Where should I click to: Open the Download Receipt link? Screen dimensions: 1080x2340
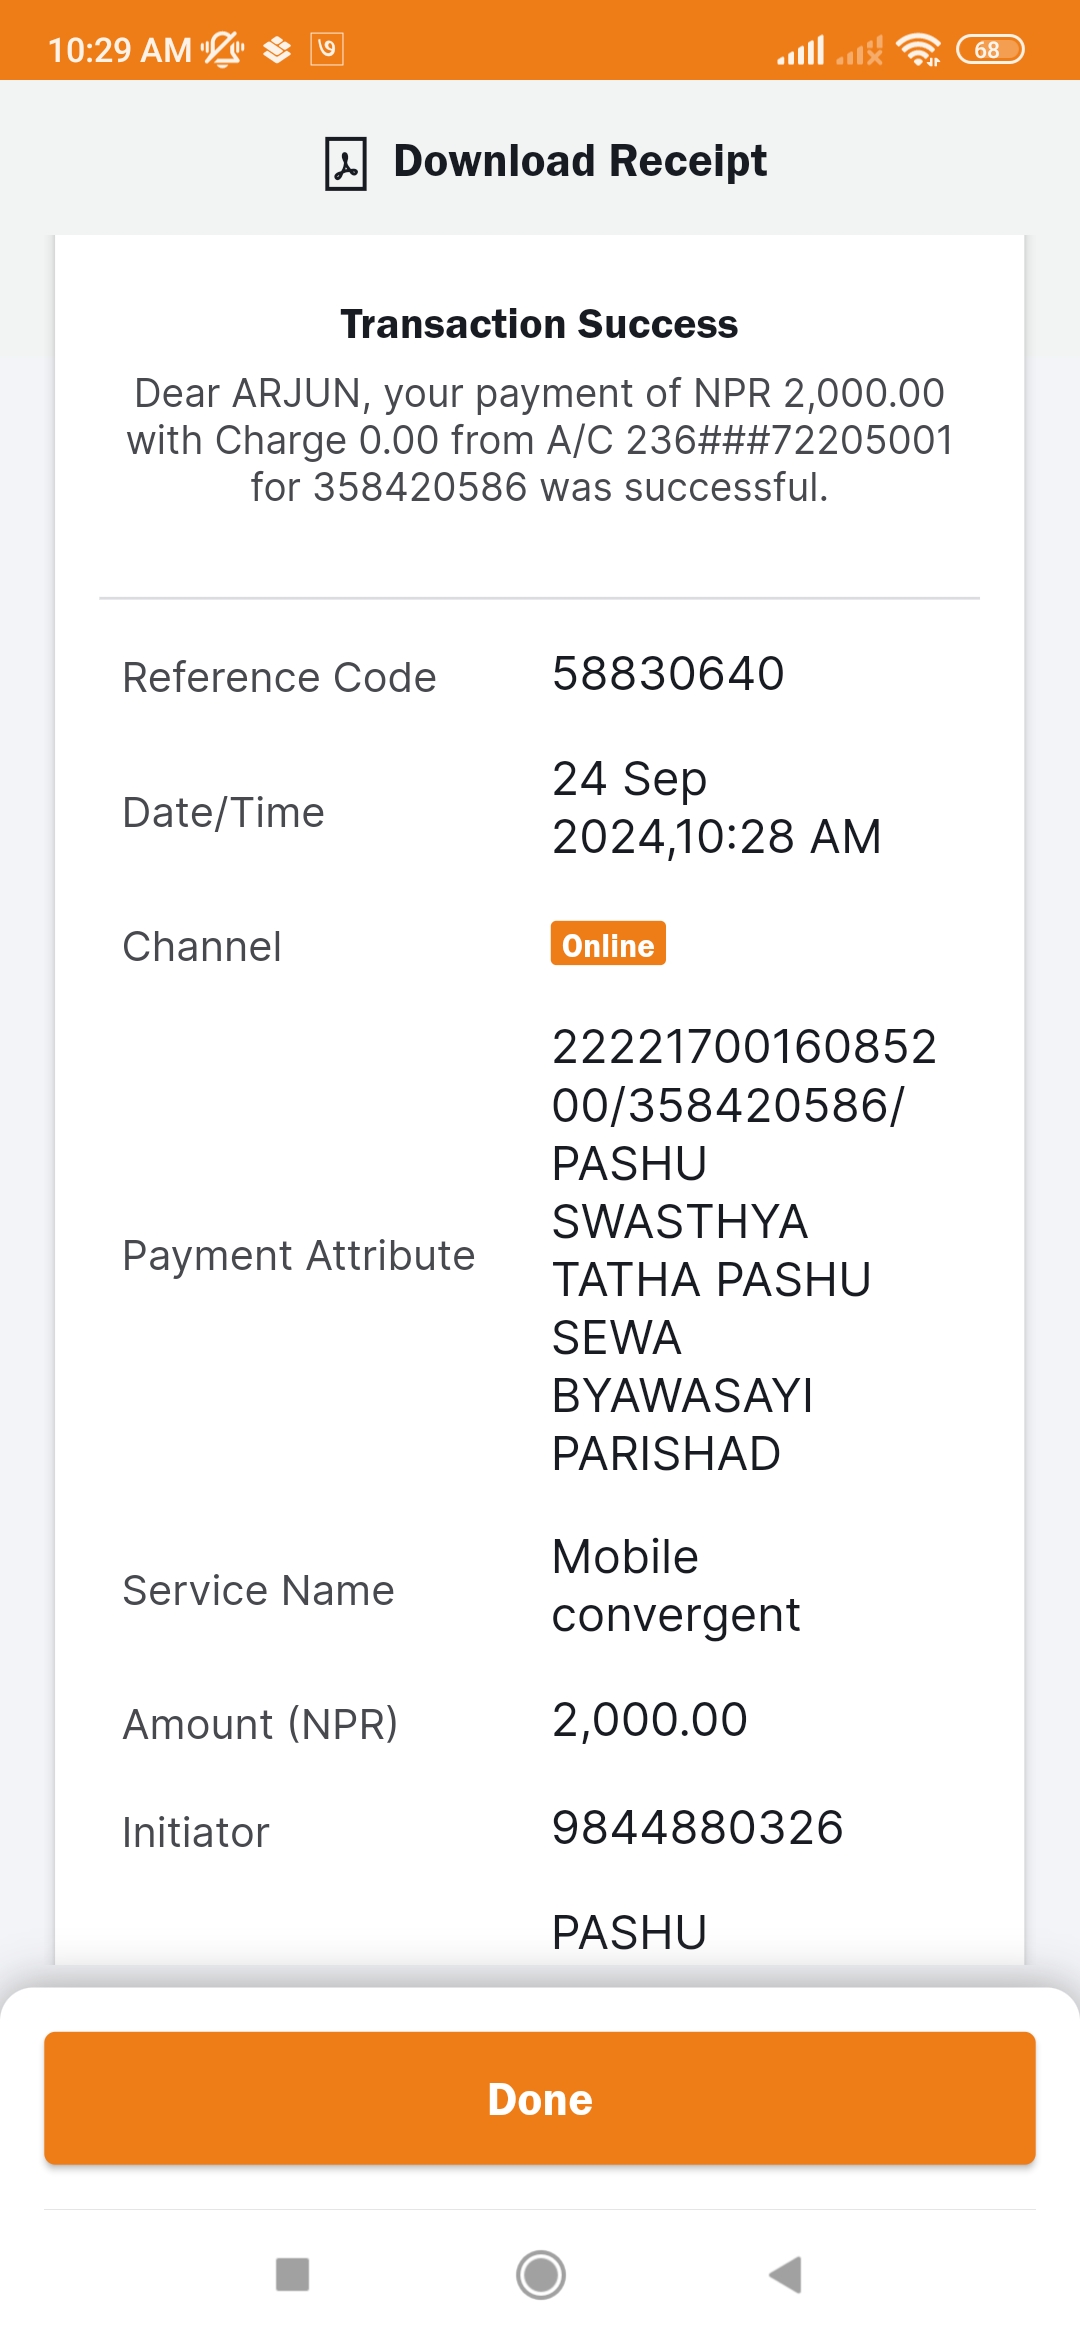point(580,161)
